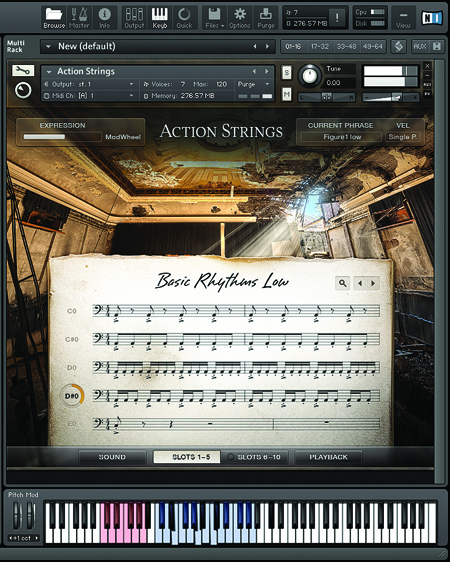Switch to instrument page 49-64
This screenshot has height=562, width=450.
pos(373,47)
